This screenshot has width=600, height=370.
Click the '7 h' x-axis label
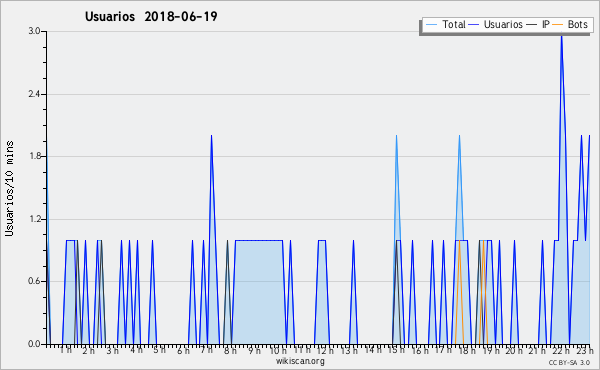[207, 350]
